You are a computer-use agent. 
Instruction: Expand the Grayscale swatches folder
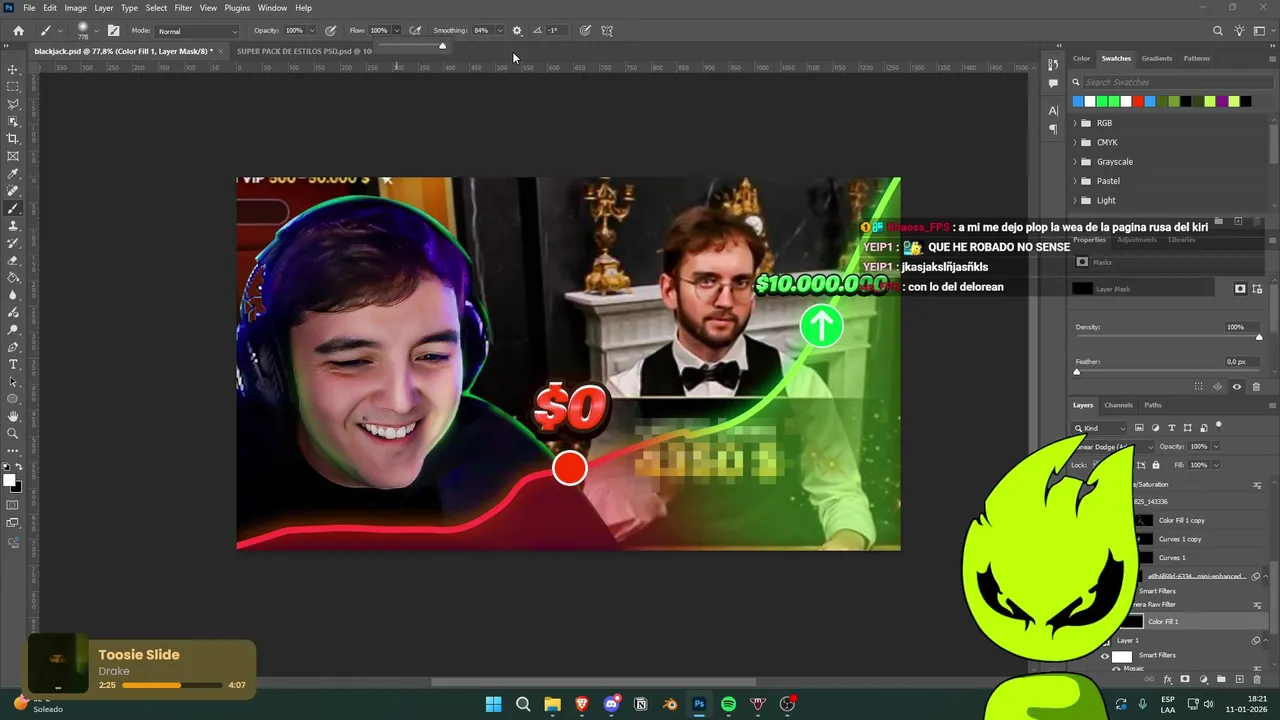point(1075,162)
